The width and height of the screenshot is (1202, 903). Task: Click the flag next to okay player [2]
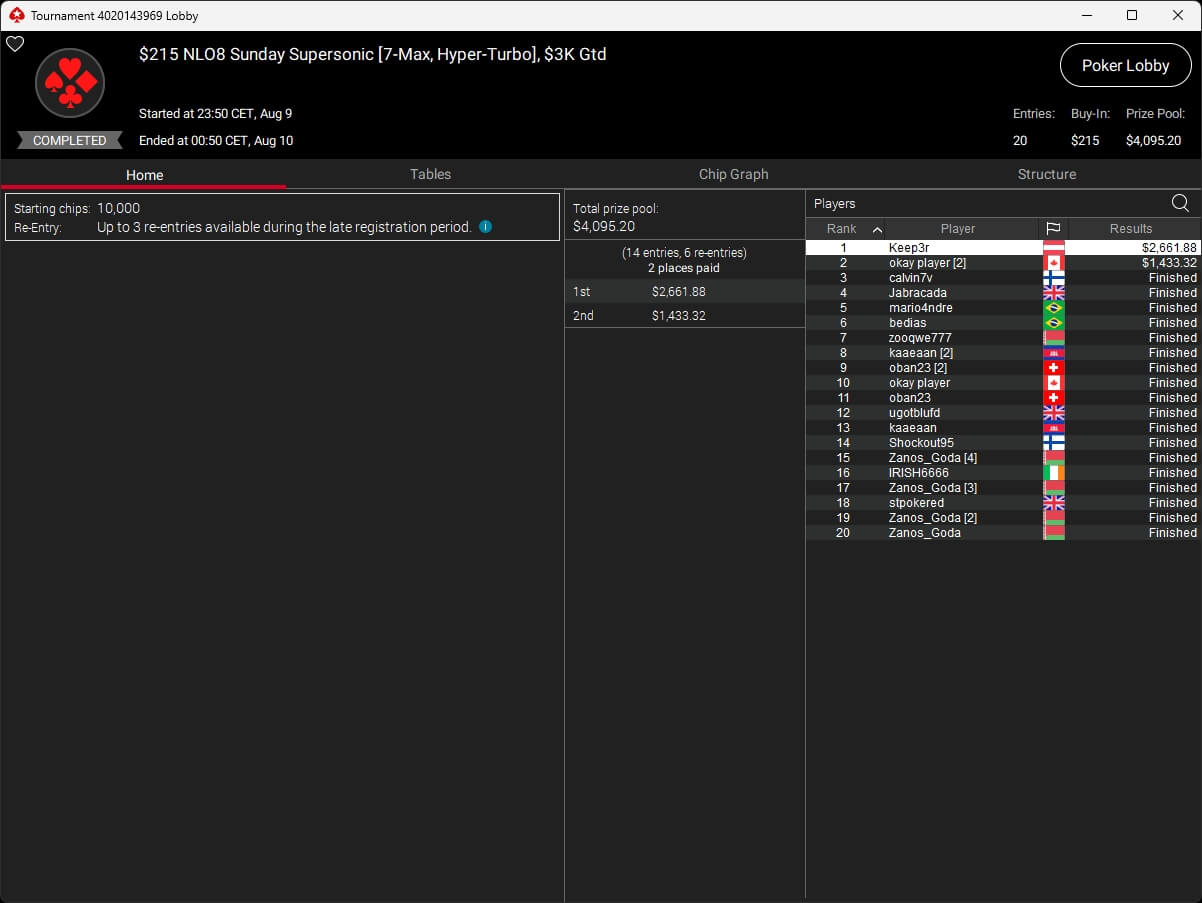point(1054,263)
